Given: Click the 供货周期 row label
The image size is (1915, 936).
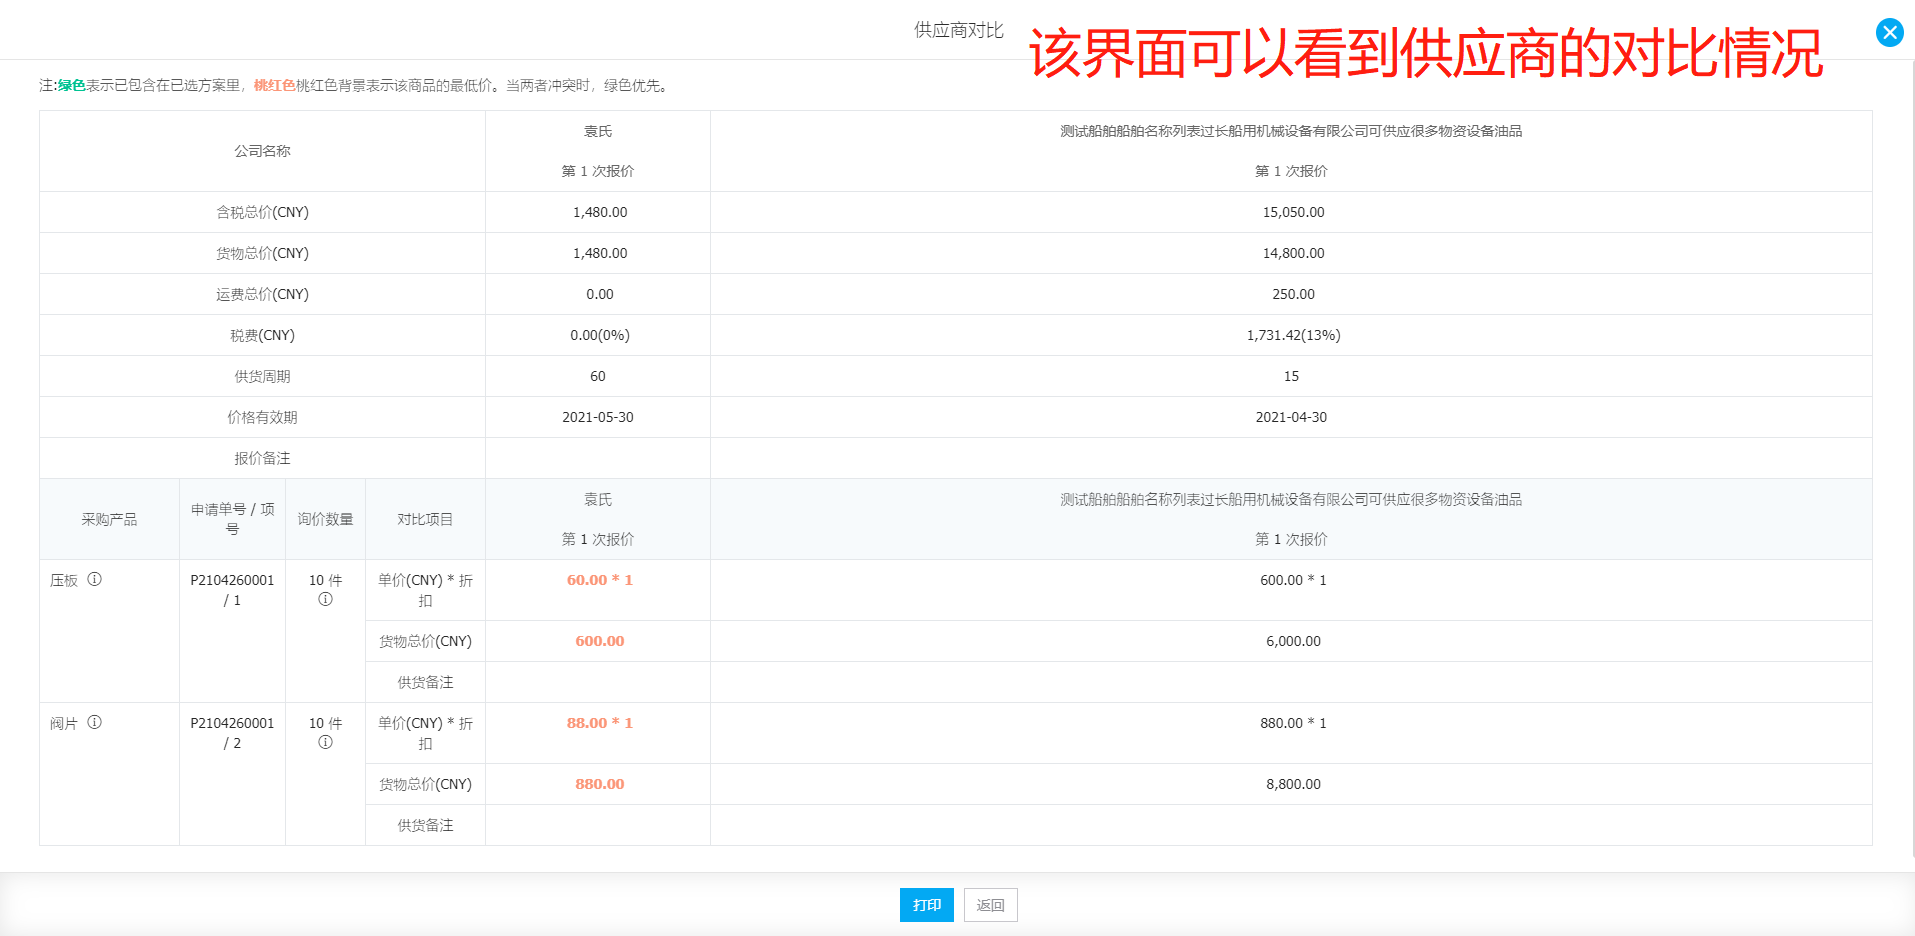Looking at the screenshot, I should click(x=262, y=376).
